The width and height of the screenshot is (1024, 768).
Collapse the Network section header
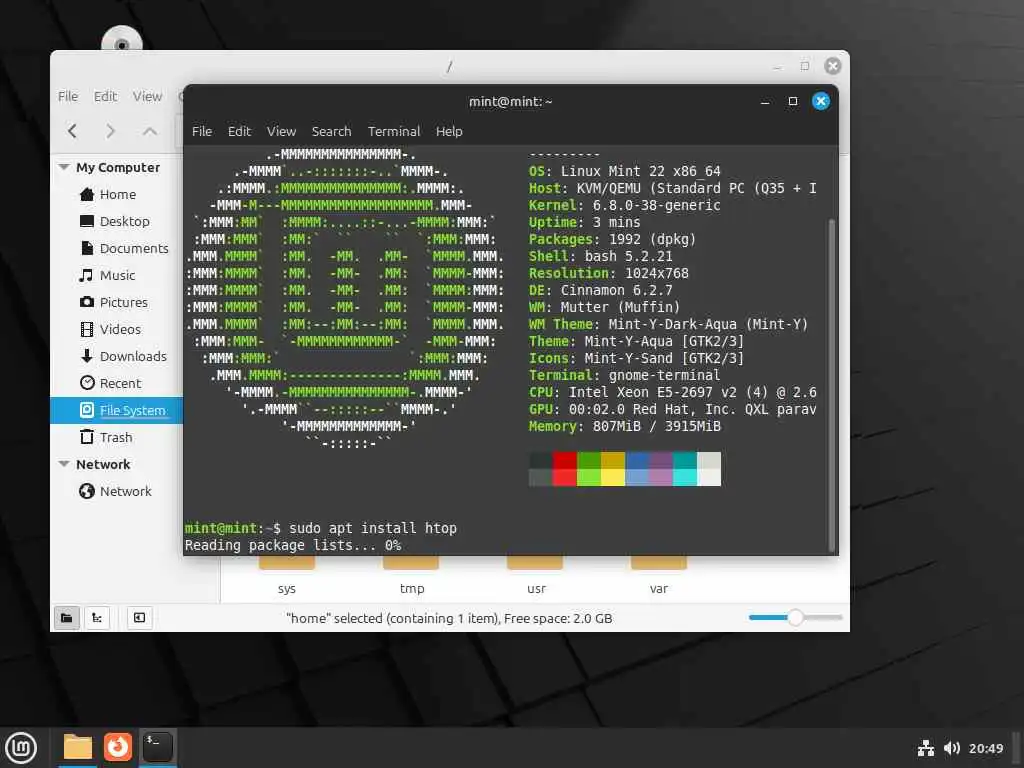coord(64,464)
